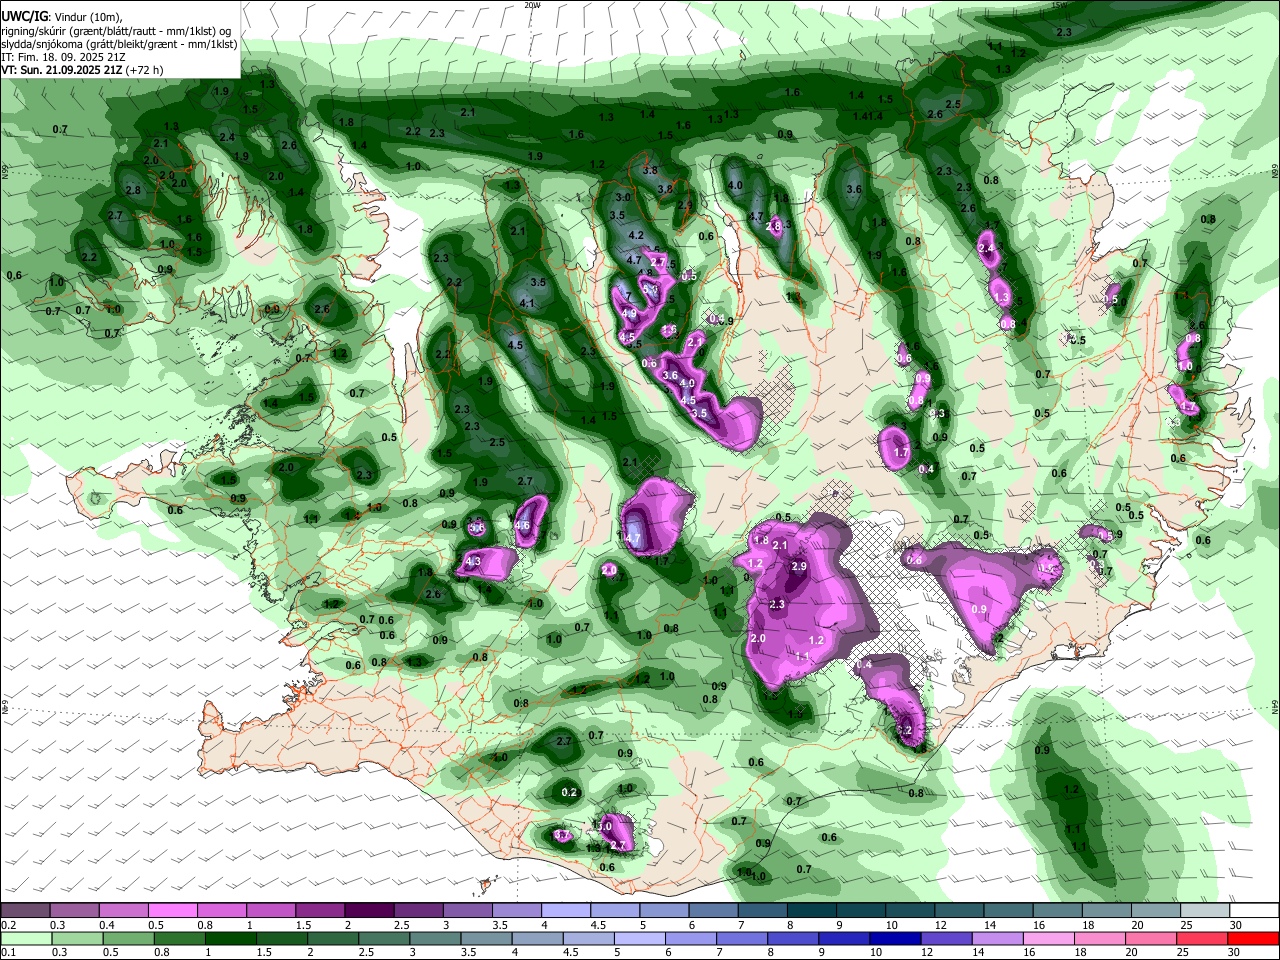This screenshot has width=1280, height=960.
Task: Click the top-row swatch starting at 12
Action: coord(959,910)
